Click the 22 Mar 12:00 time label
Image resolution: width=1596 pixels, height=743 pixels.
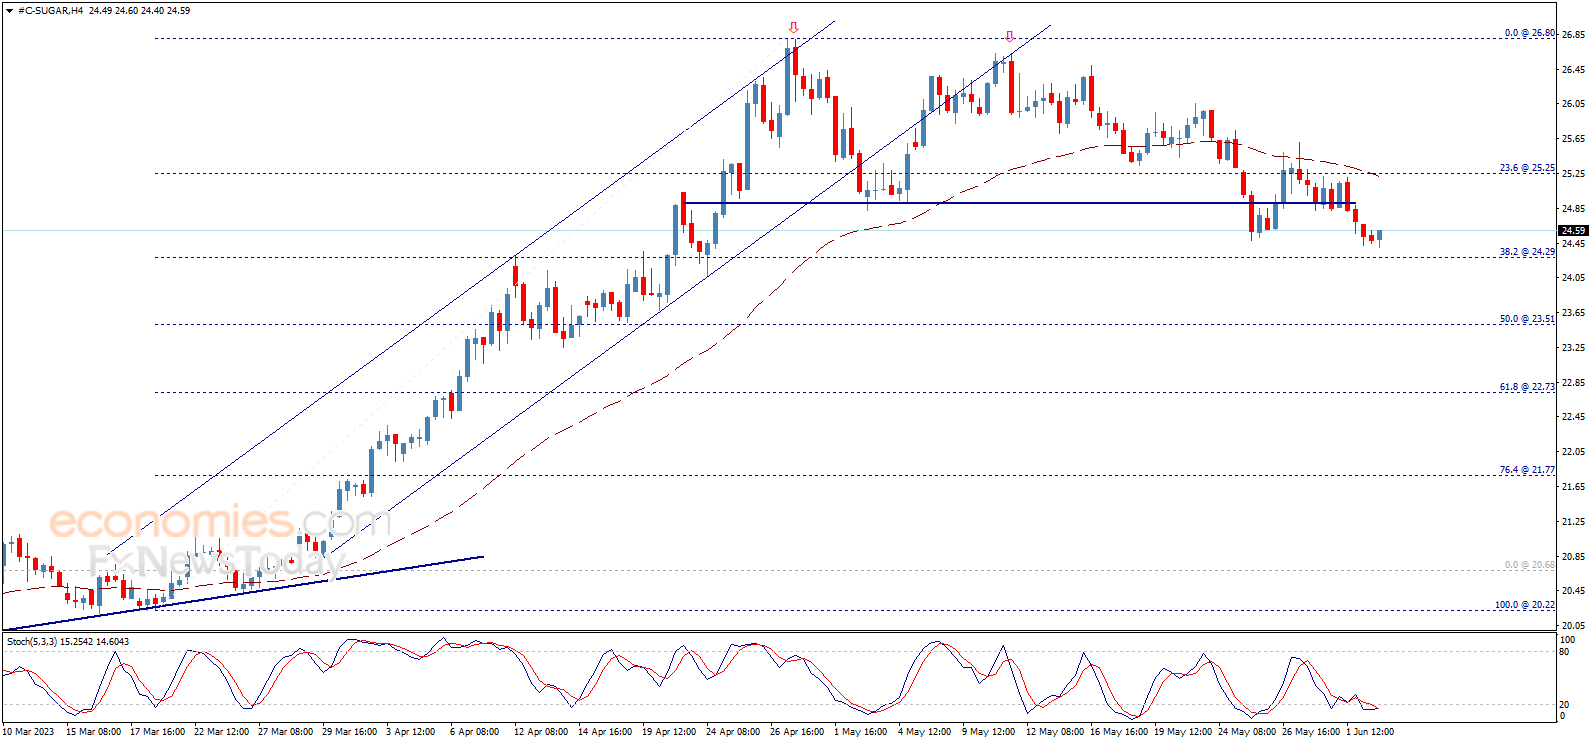(222, 732)
